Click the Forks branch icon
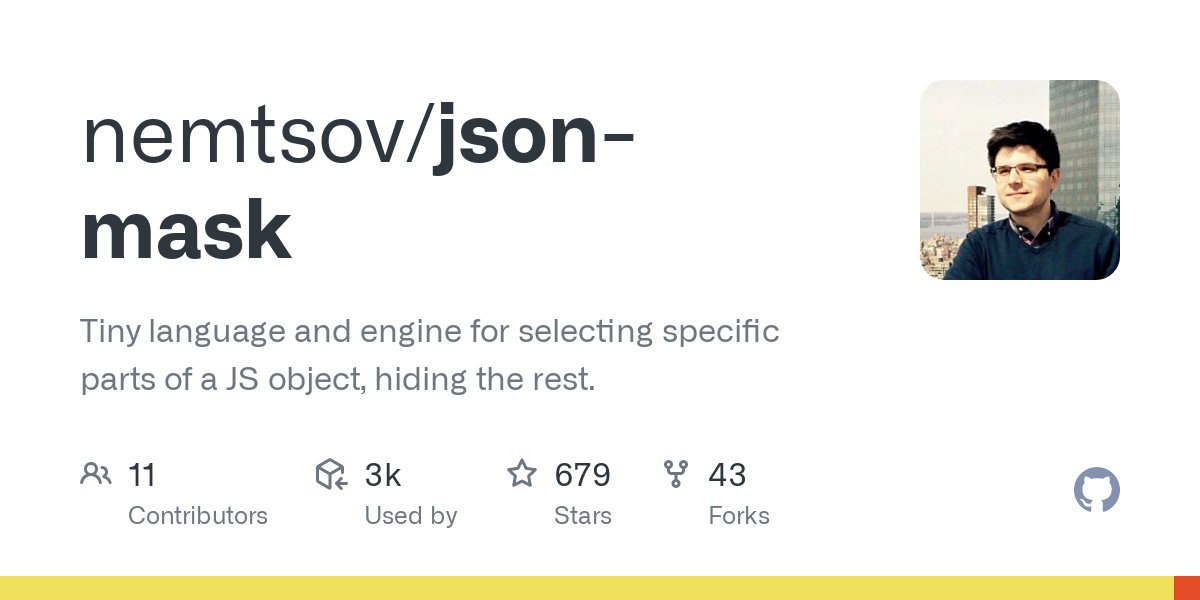 676,474
